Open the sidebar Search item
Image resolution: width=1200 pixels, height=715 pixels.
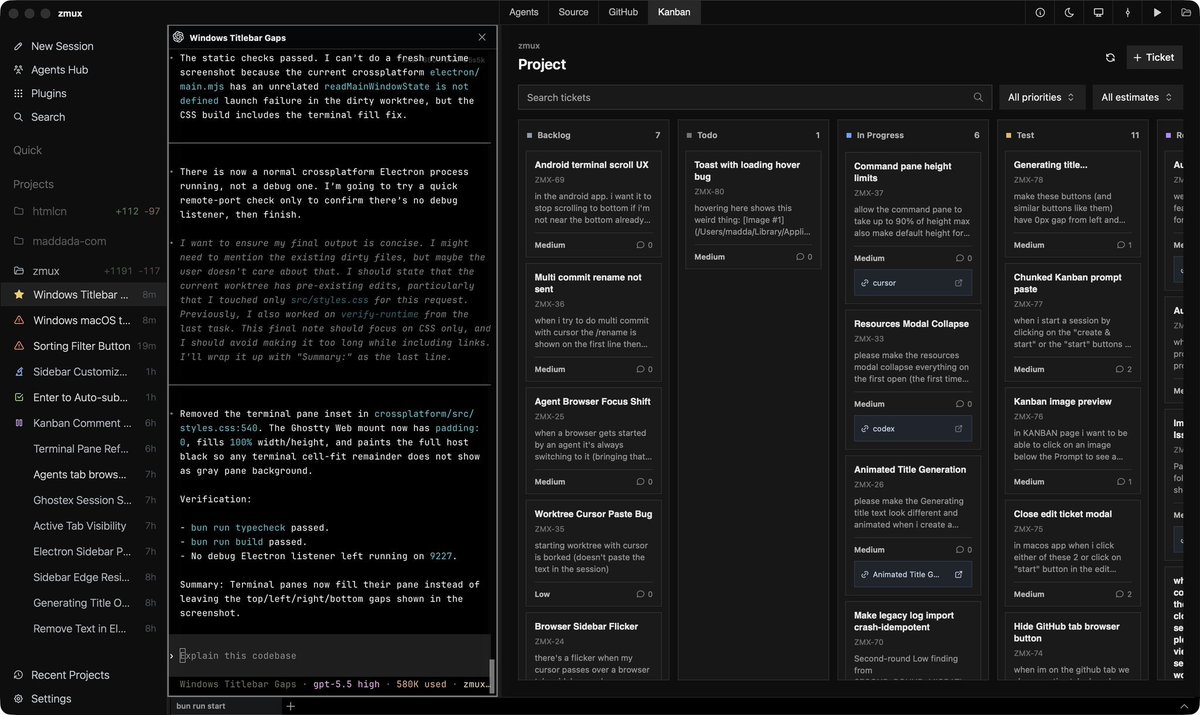(48, 117)
